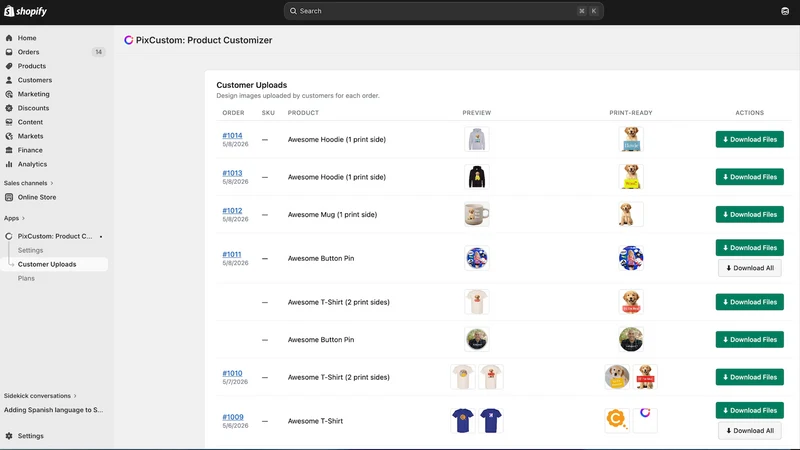
Task: Click the Discounts icon in sidebar
Action: tap(9, 108)
